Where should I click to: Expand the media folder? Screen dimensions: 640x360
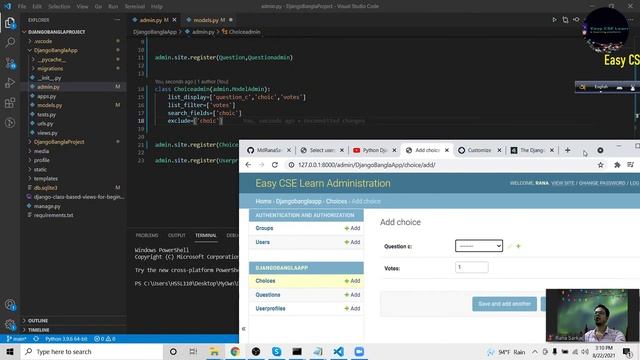click(x=41, y=151)
